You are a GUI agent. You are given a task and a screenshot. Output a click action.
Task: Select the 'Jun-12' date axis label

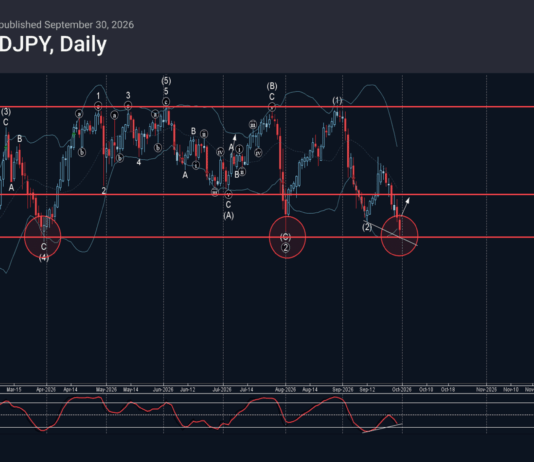click(x=188, y=389)
